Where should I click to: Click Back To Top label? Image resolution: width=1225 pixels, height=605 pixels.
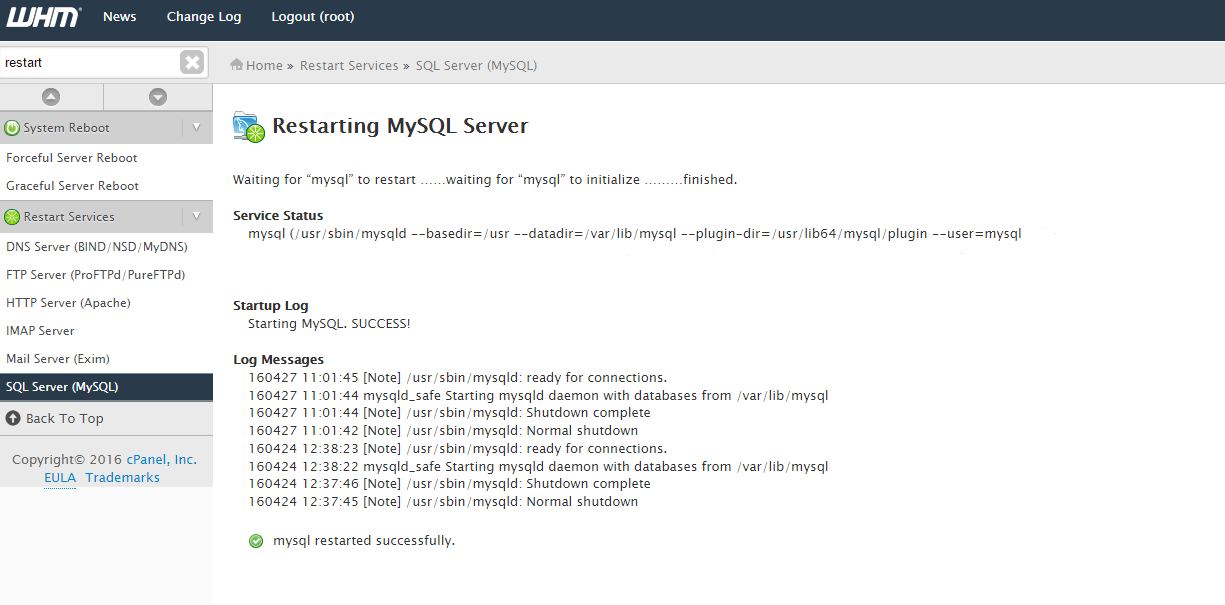coord(65,418)
